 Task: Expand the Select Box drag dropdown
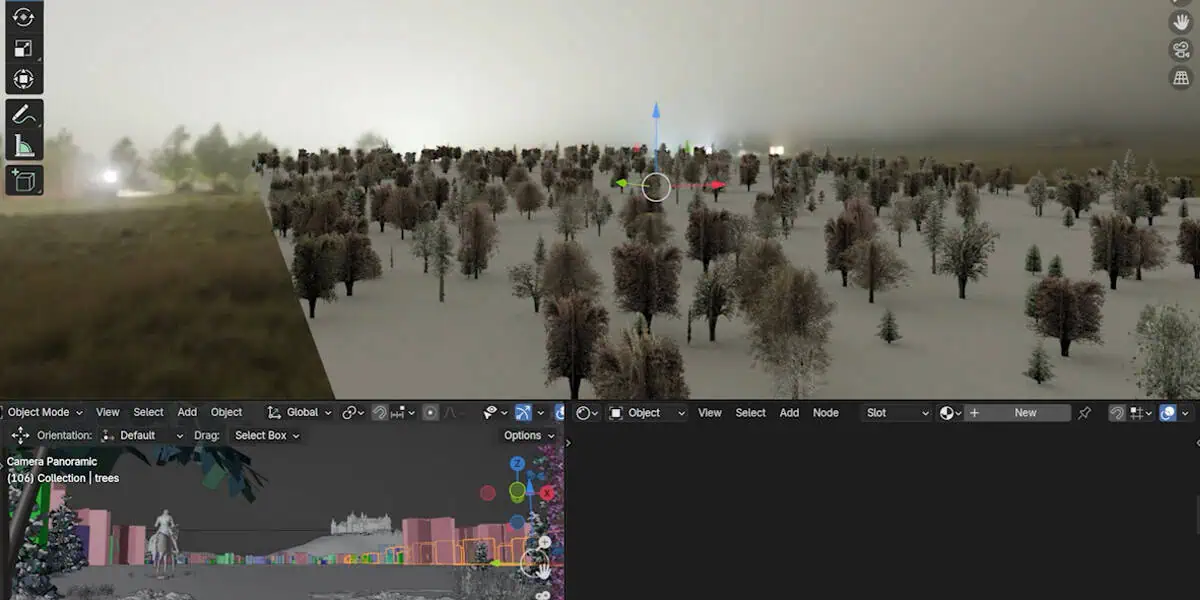tap(266, 435)
